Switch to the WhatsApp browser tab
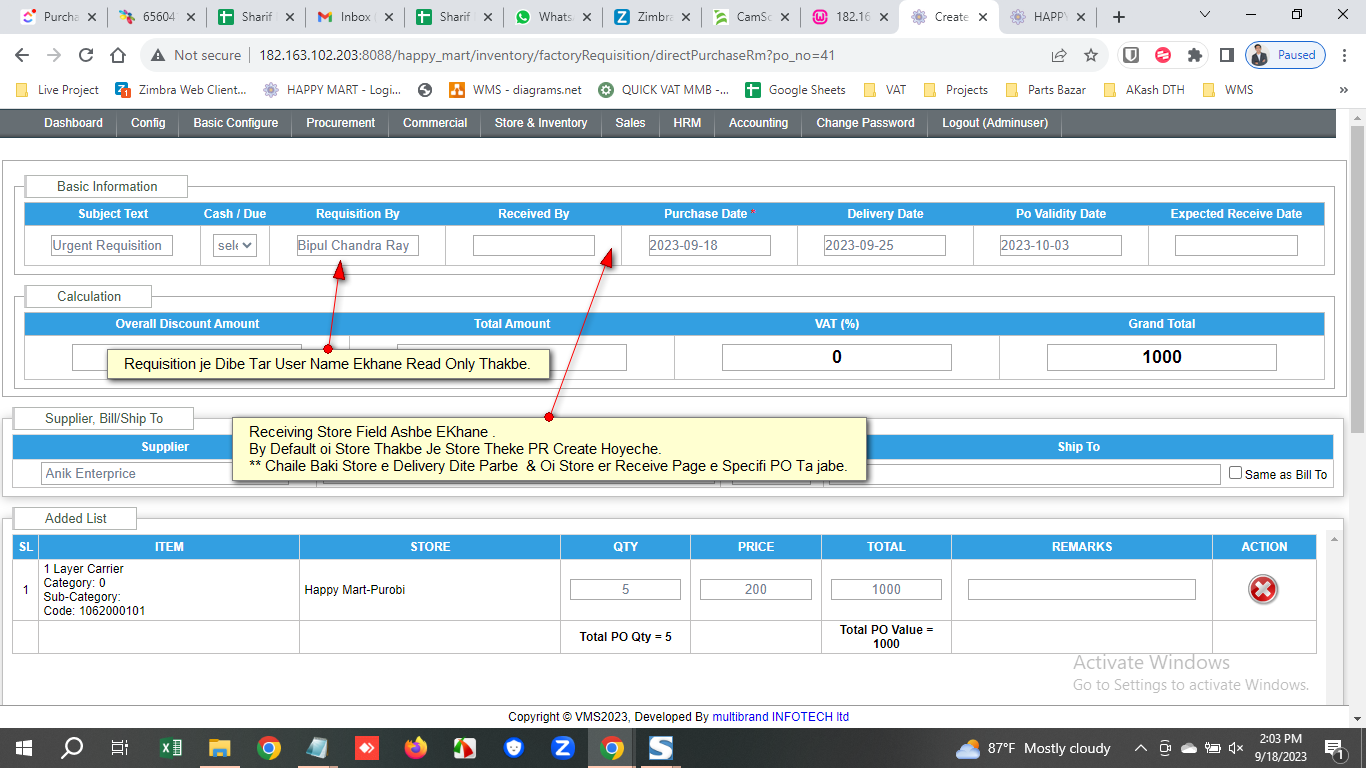Image resolution: width=1366 pixels, height=768 pixels. [551, 17]
